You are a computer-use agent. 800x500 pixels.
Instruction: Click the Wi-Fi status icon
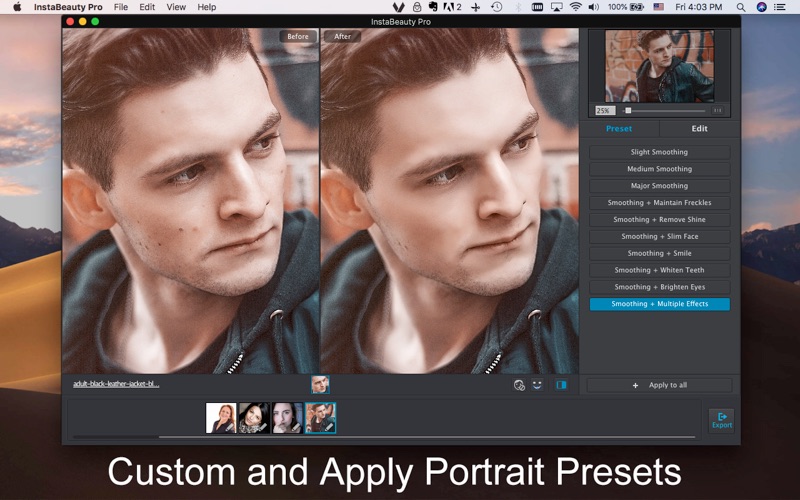(x=576, y=7)
